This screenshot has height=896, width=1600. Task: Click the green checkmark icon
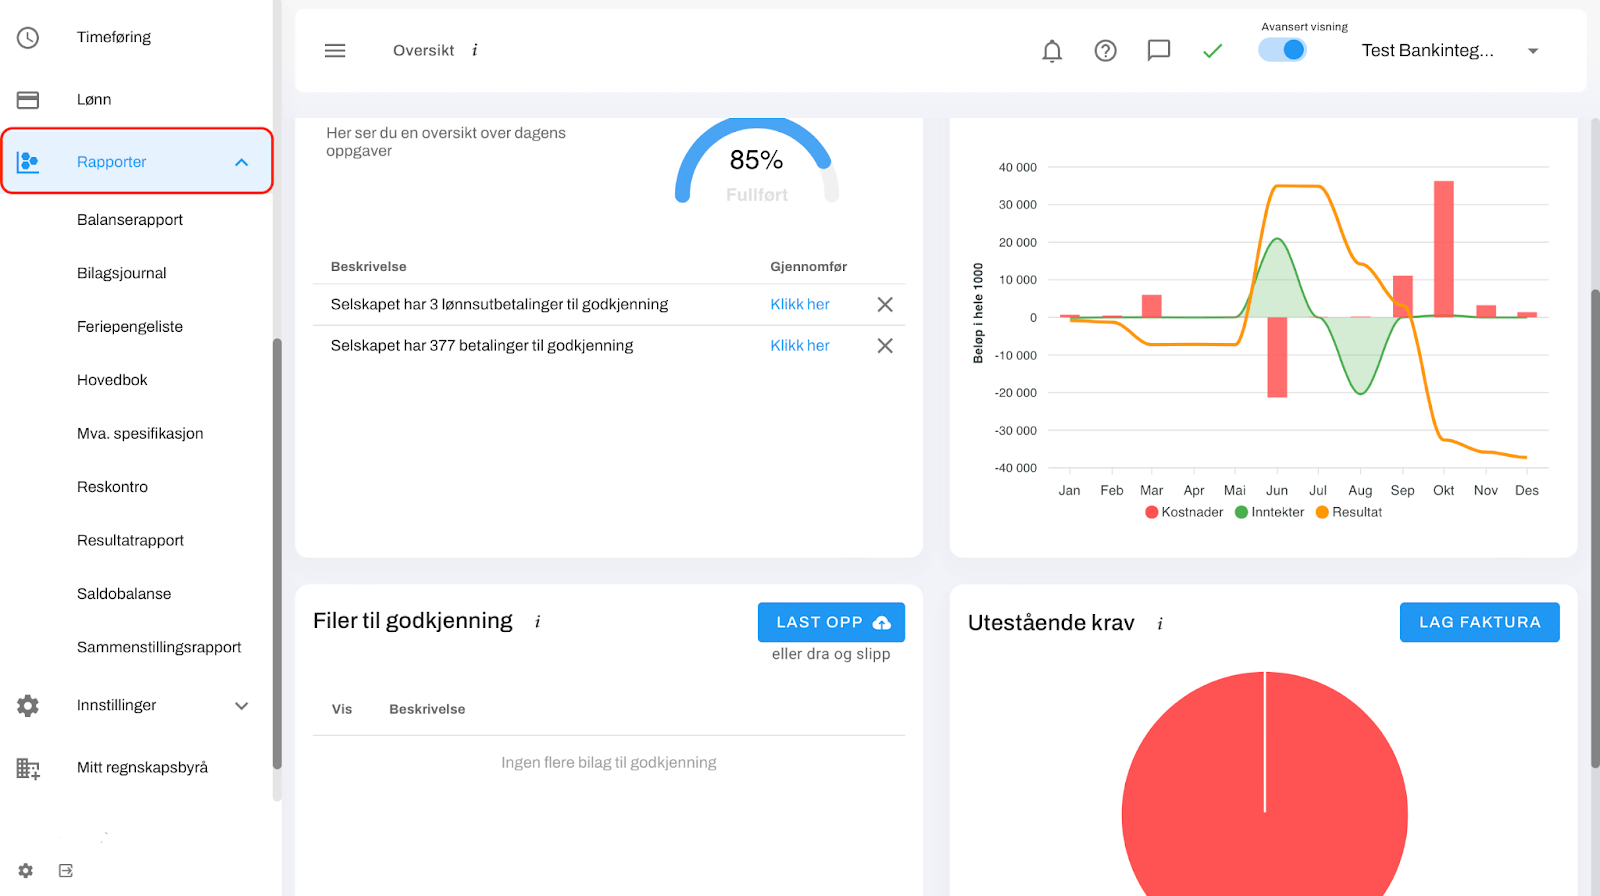(1213, 51)
